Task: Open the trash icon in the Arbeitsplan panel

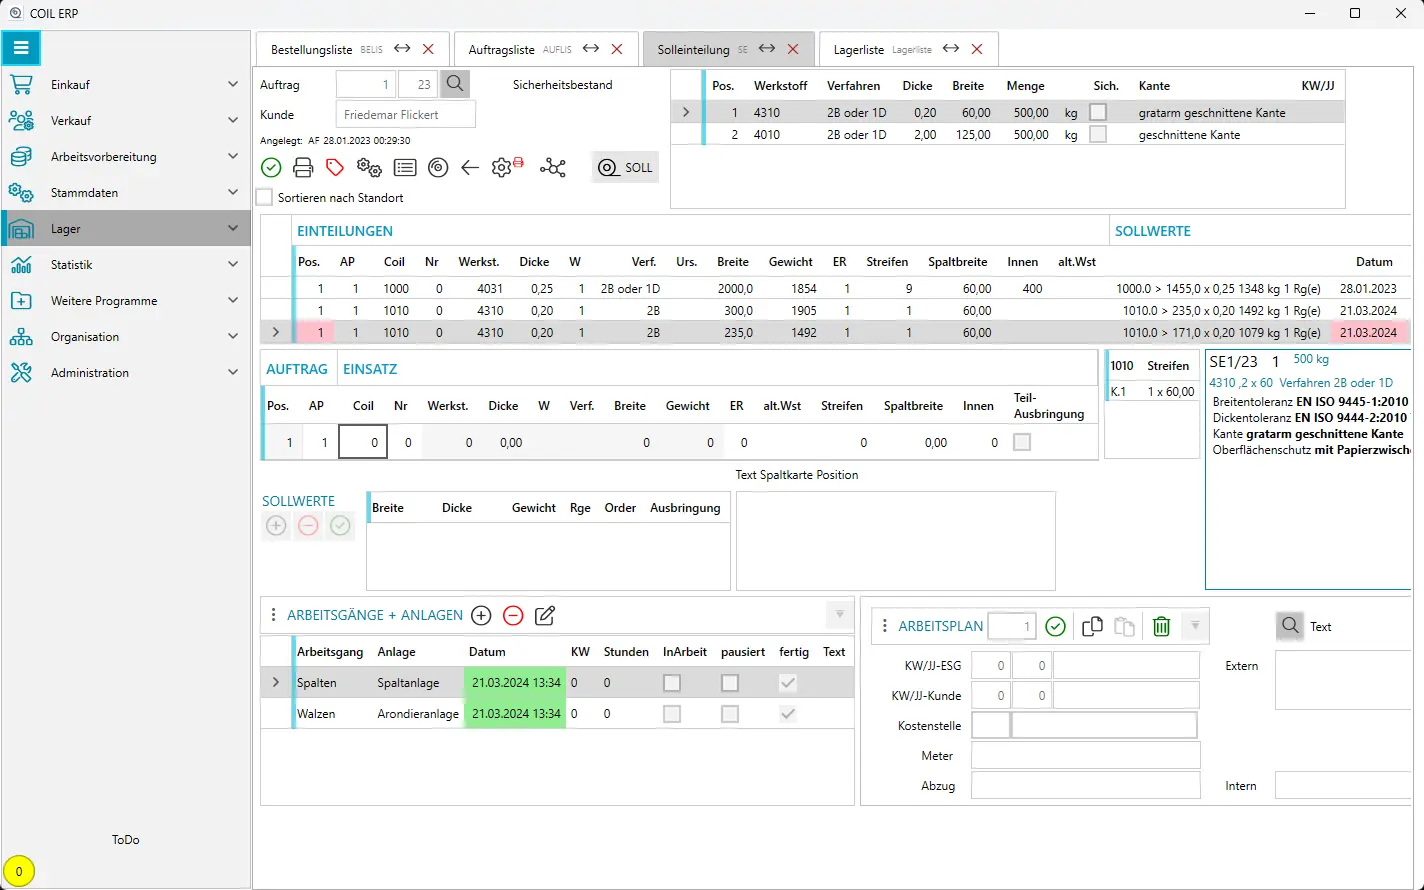Action: click(x=1161, y=625)
